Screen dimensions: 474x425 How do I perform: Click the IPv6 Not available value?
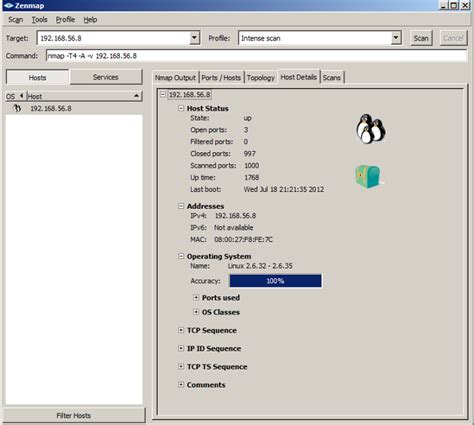click(233, 228)
